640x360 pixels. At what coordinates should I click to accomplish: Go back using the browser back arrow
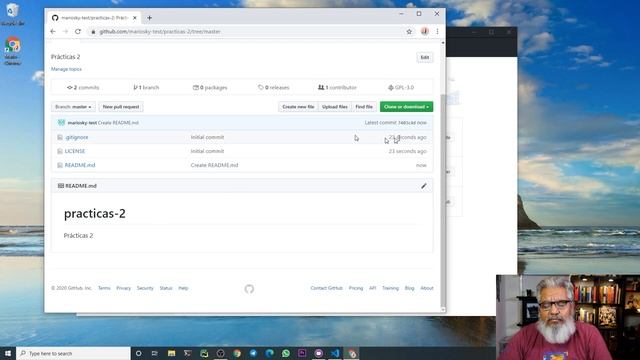53,31
